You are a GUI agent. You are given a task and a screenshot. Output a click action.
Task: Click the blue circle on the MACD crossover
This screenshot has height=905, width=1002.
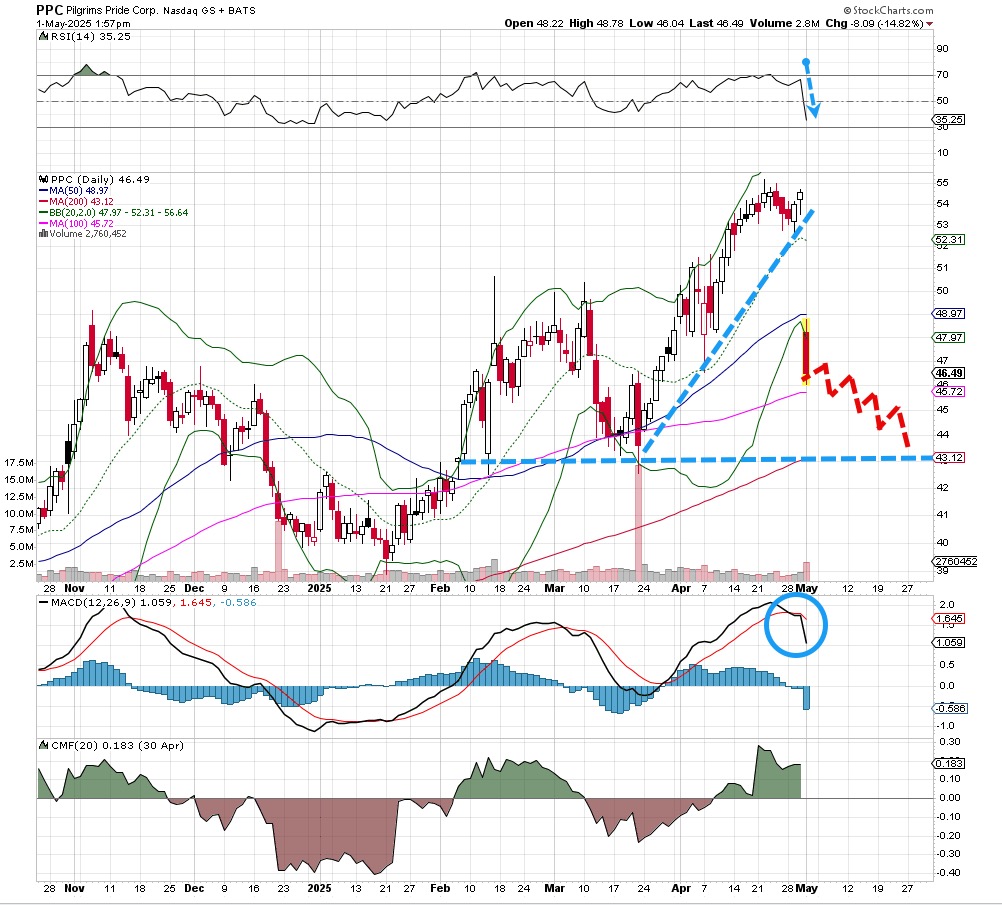click(796, 625)
